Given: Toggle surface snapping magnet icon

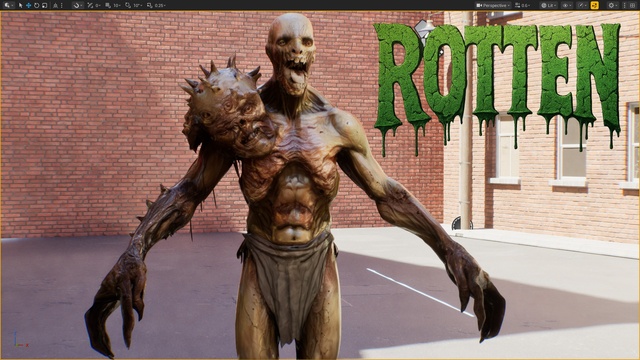Looking at the screenshot, I should pyautogui.click(x=77, y=5).
